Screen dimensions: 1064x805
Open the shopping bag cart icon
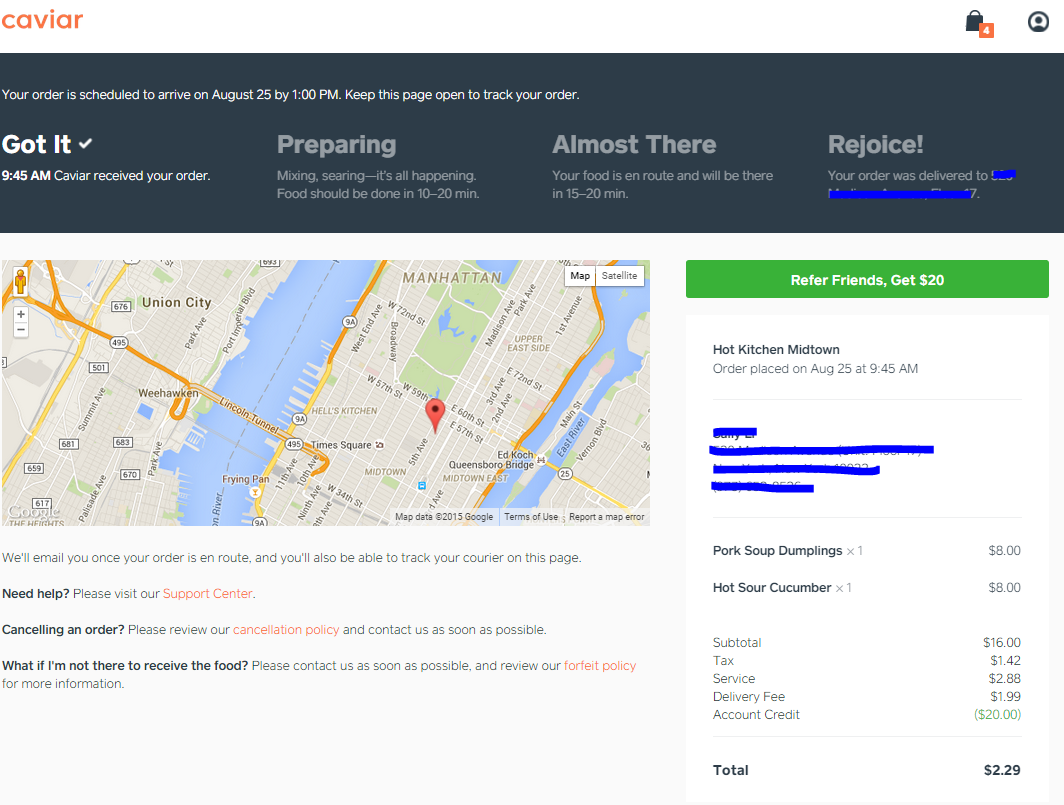(x=978, y=23)
